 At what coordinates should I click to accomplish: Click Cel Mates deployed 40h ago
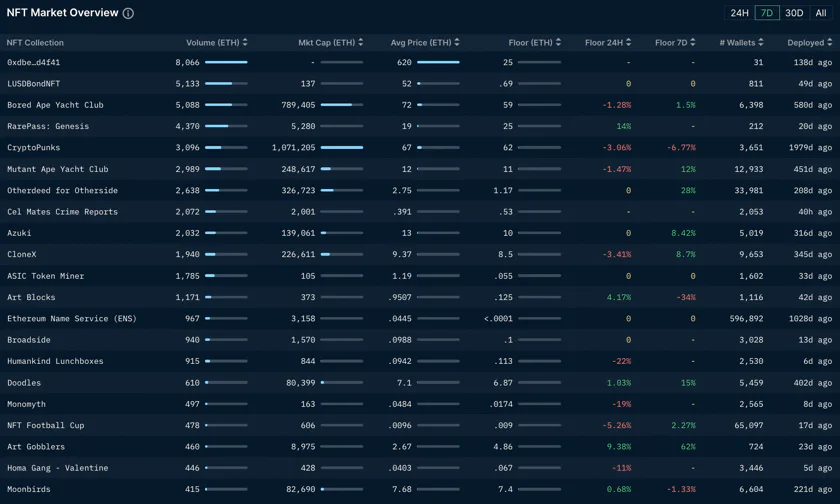[815, 212]
